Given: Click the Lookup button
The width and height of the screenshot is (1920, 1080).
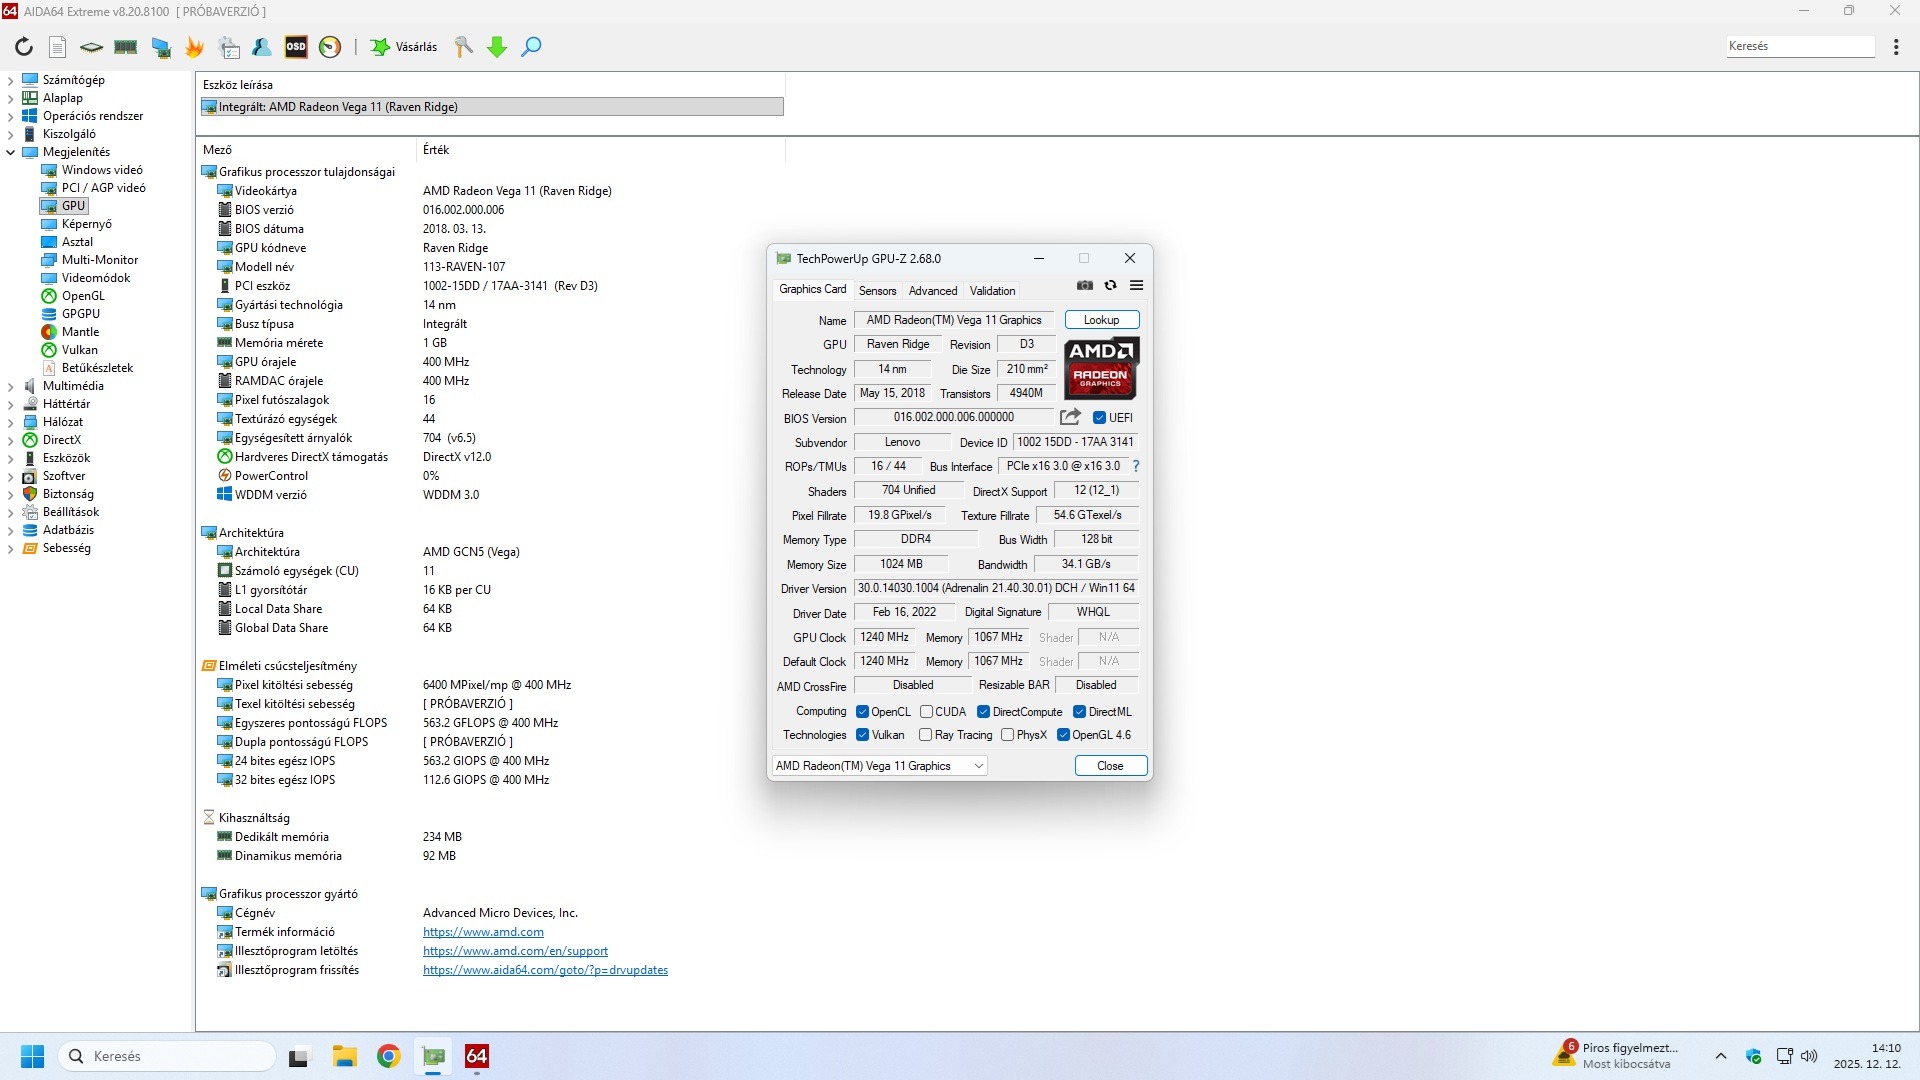Looking at the screenshot, I should 1101,320.
